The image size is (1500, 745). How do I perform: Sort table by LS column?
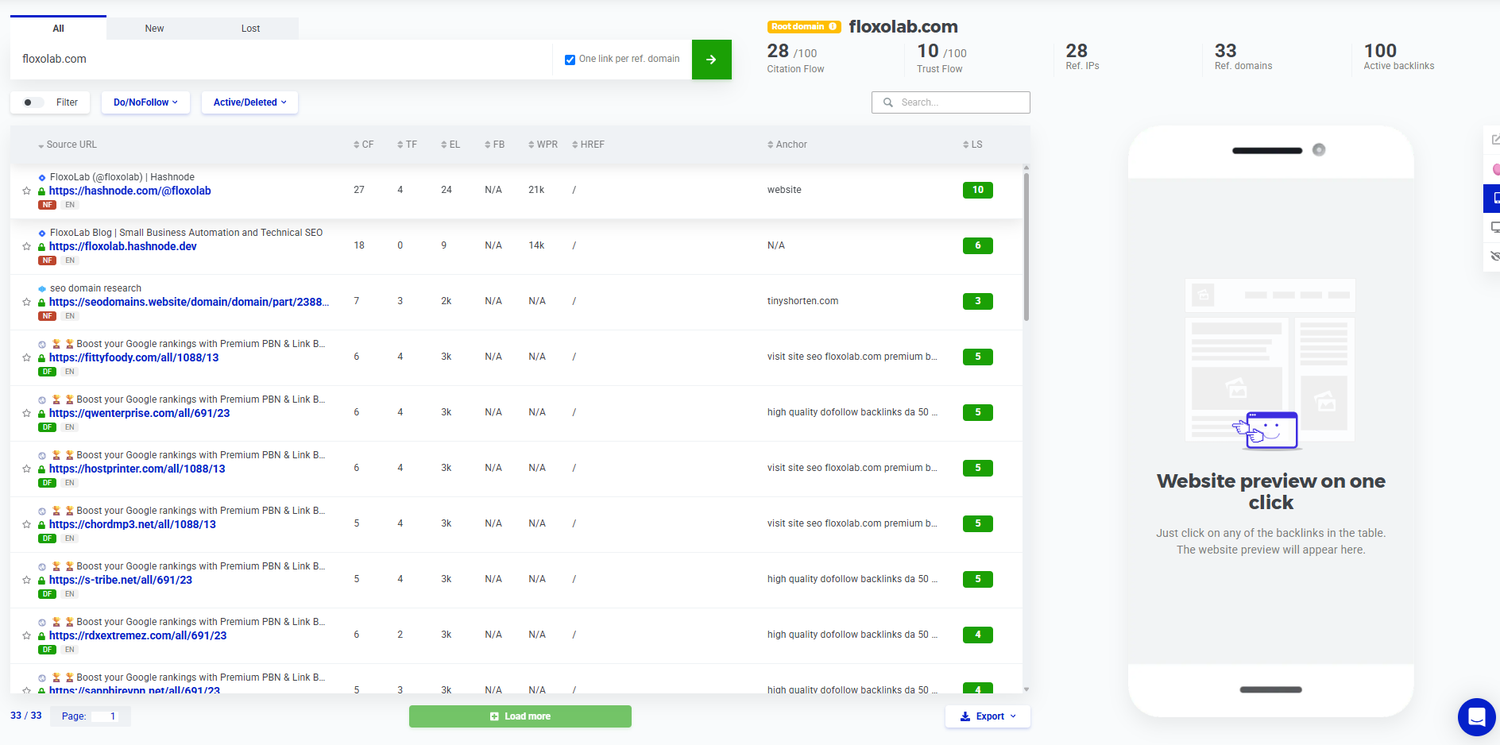(x=972, y=145)
